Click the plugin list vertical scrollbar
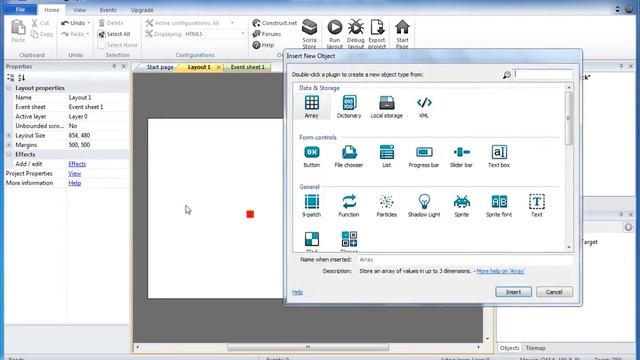 pos(569,118)
